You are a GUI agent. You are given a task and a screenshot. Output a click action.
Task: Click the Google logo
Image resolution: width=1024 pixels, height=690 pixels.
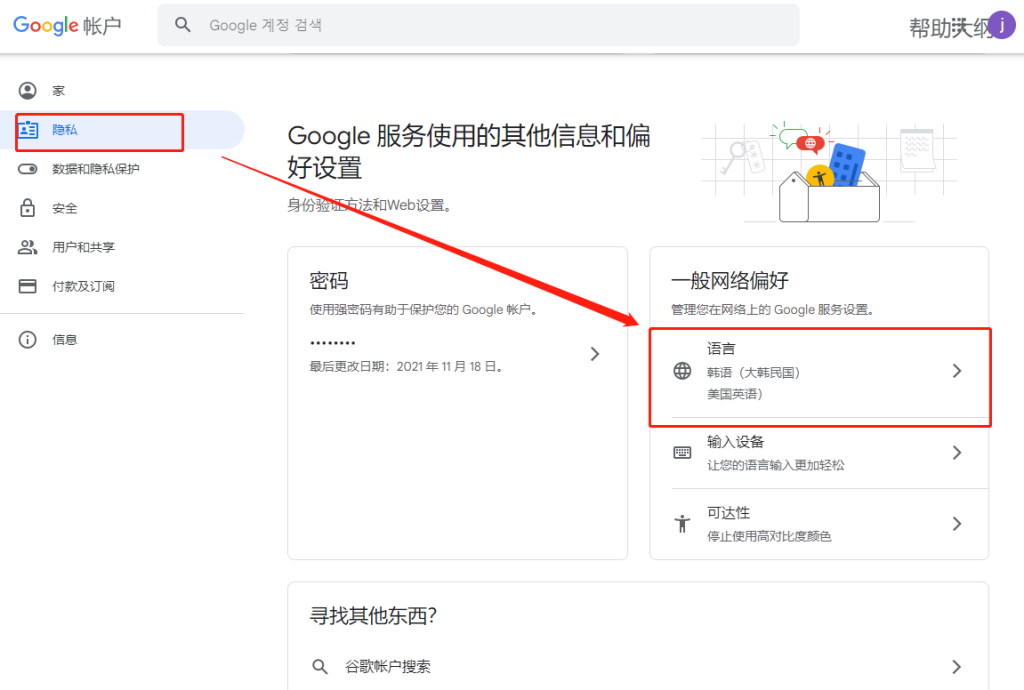tap(46, 25)
